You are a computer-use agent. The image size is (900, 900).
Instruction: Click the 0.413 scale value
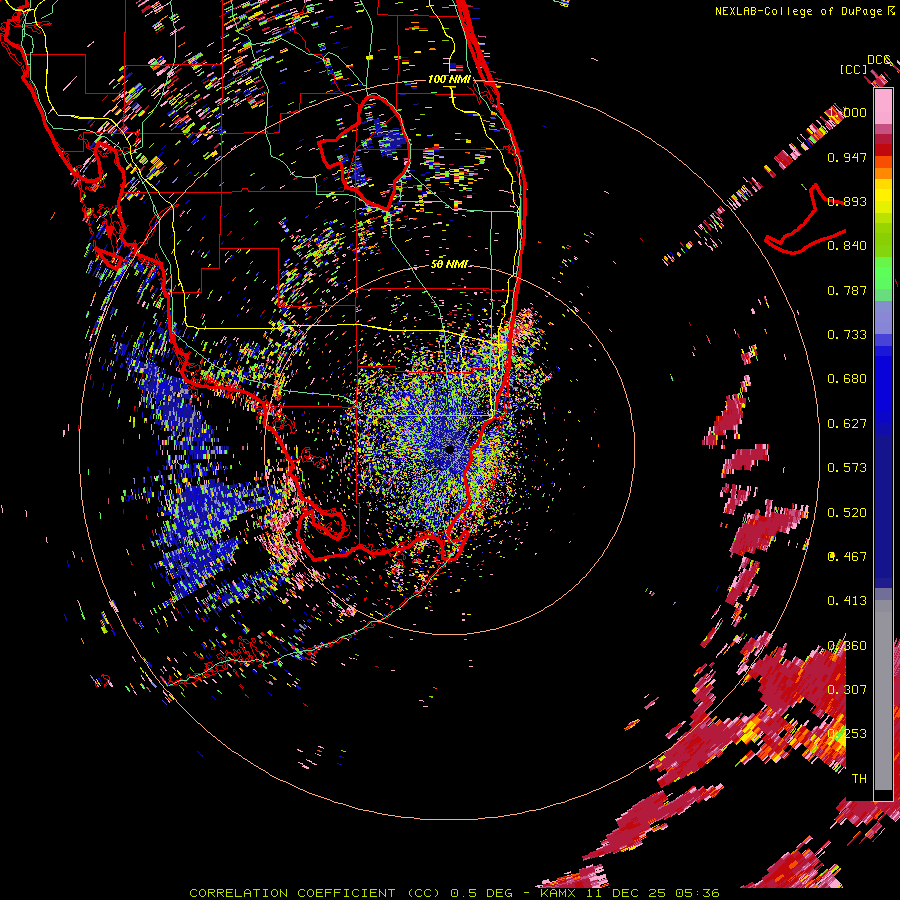pos(847,601)
